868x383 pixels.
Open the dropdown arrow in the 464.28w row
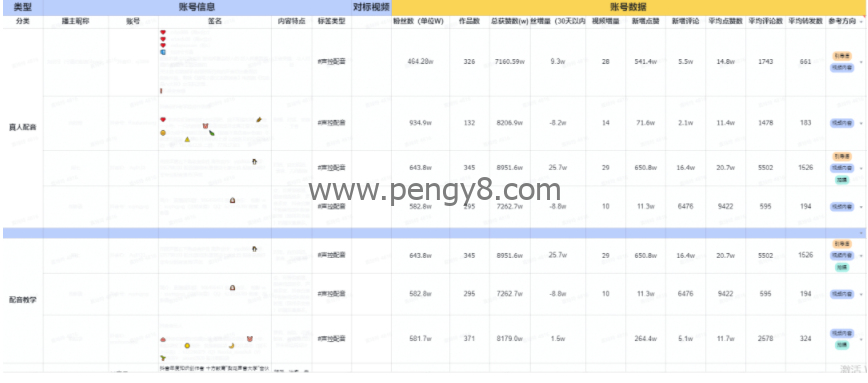(x=861, y=62)
